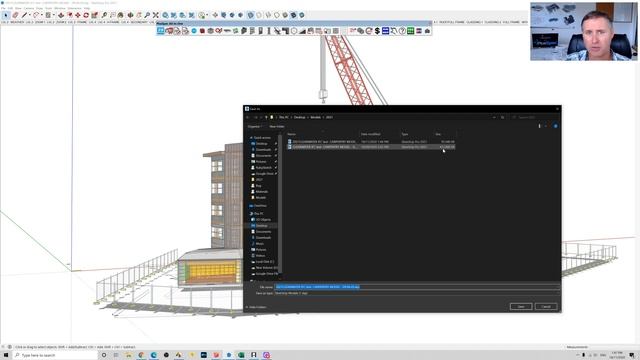Activate the Arc drawing tool

(x=36, y=15)
